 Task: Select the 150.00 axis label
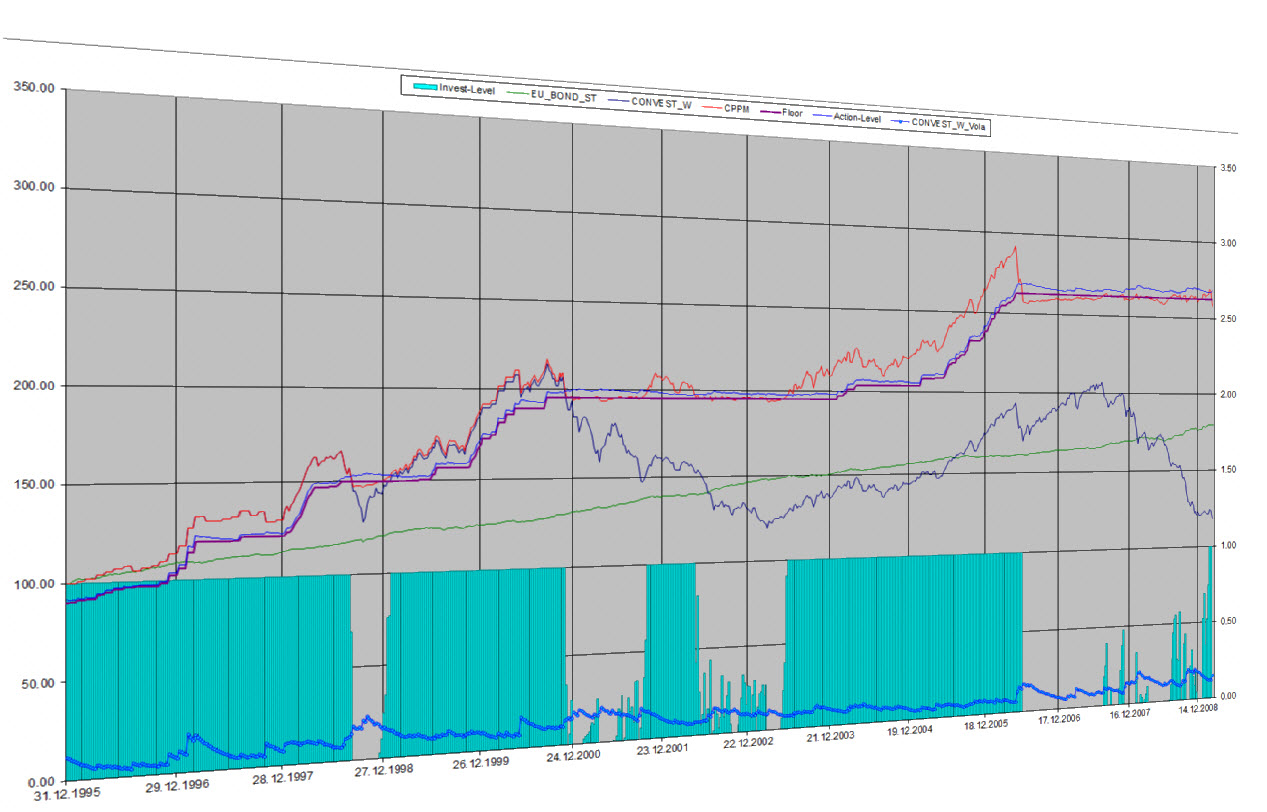(36, 485)
